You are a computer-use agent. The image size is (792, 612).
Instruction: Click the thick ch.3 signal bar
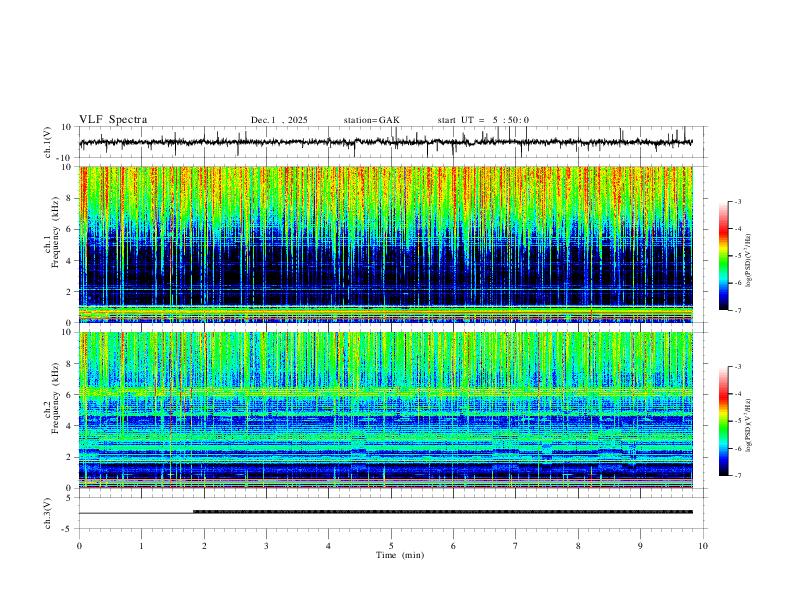(443, 512)
